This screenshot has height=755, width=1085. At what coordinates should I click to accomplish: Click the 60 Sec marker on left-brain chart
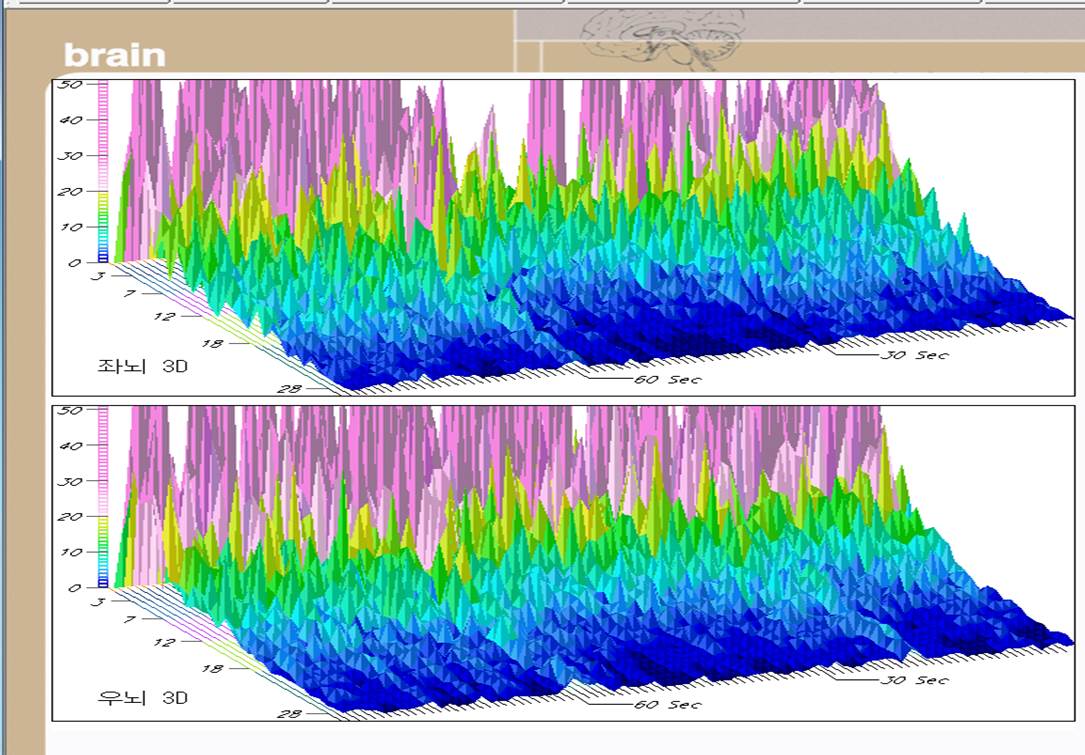click(x=667, y=379)
